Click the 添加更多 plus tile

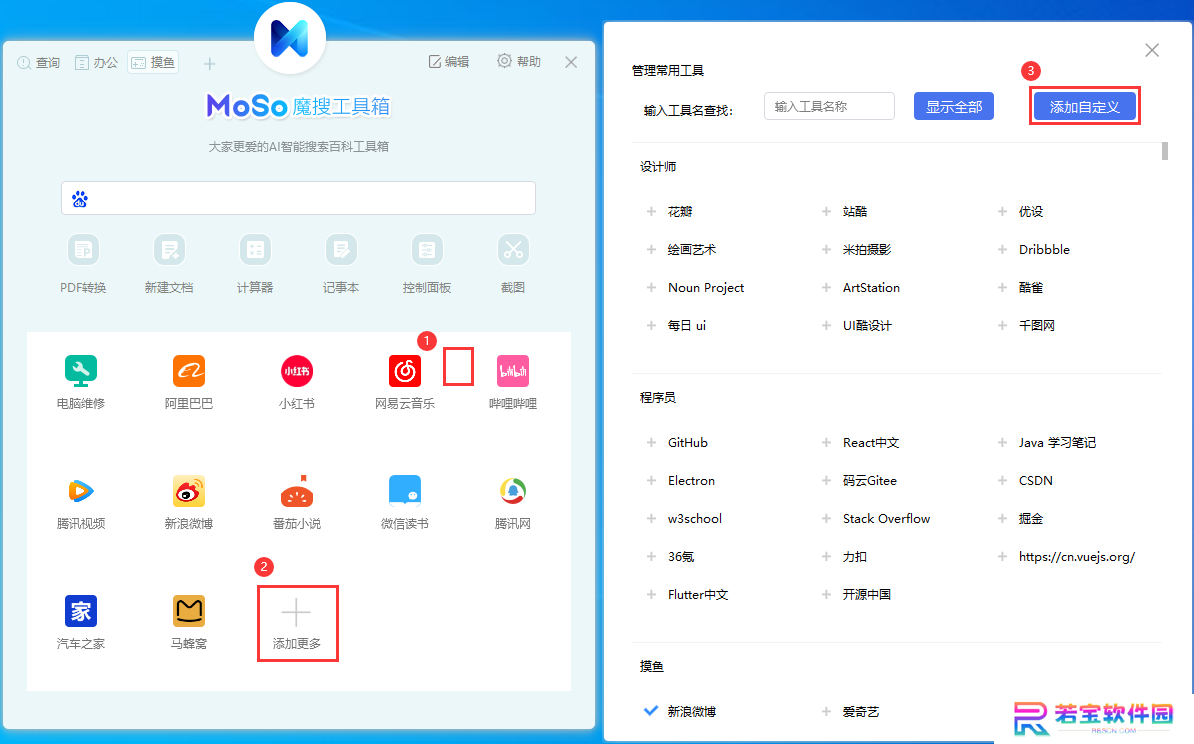297,623
